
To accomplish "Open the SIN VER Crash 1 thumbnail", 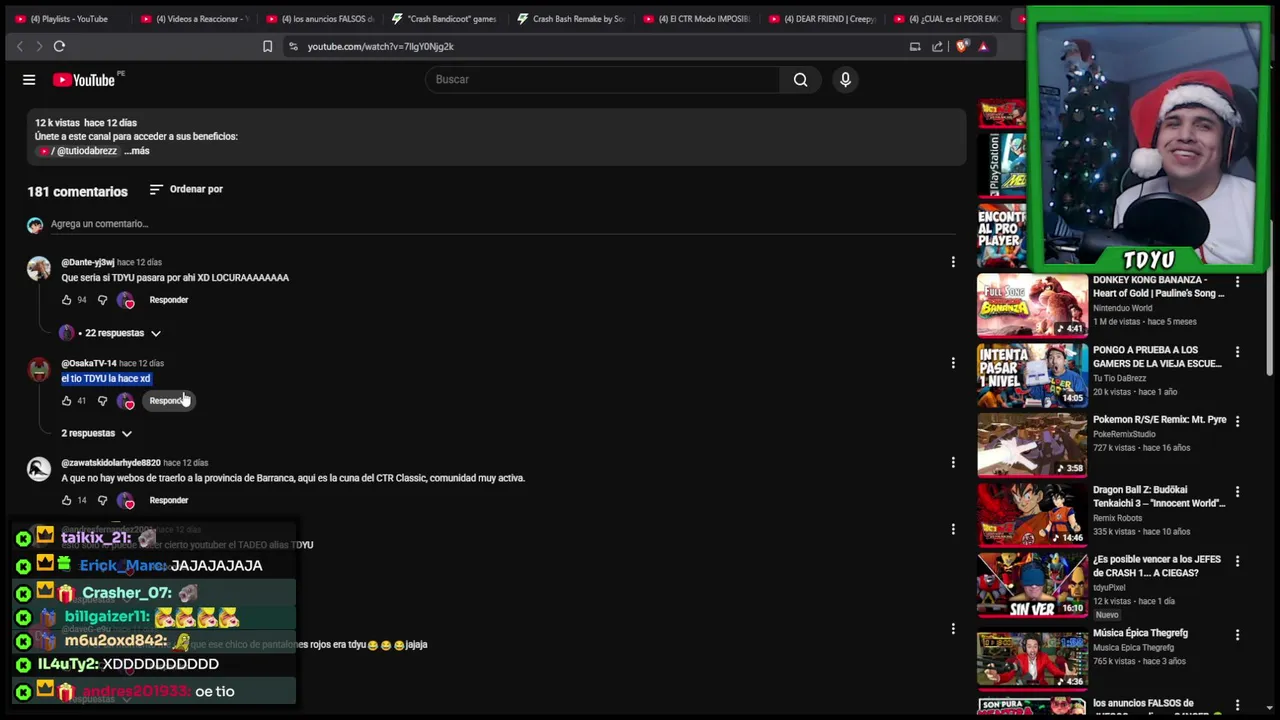I will pyautogui.click(x=1032, y=585).
